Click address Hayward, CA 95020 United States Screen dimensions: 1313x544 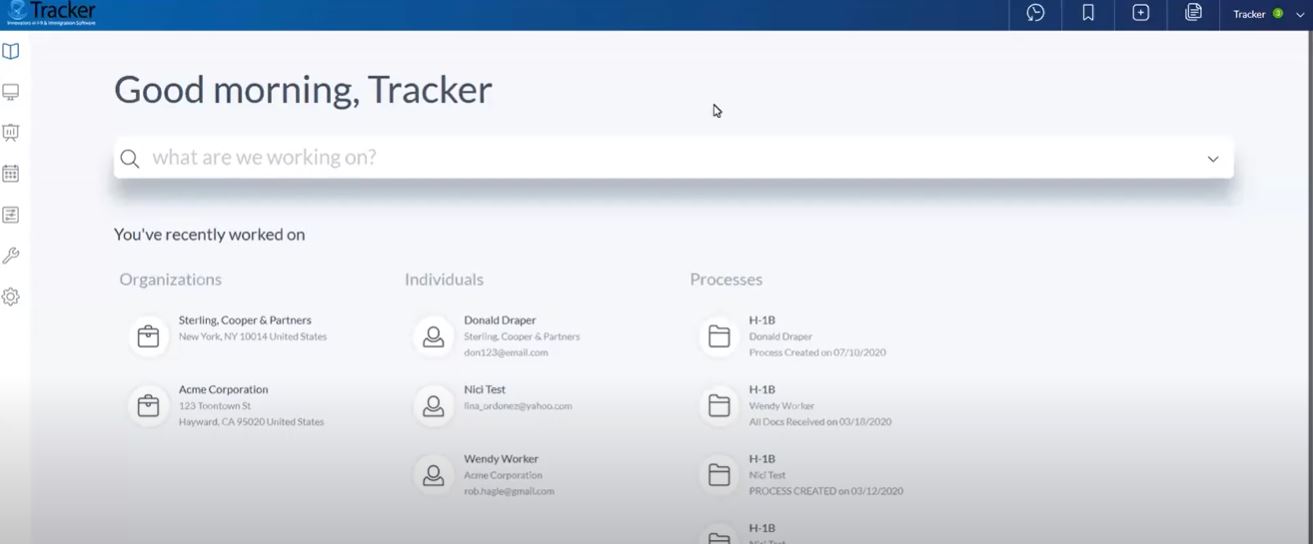click(251, 422)
